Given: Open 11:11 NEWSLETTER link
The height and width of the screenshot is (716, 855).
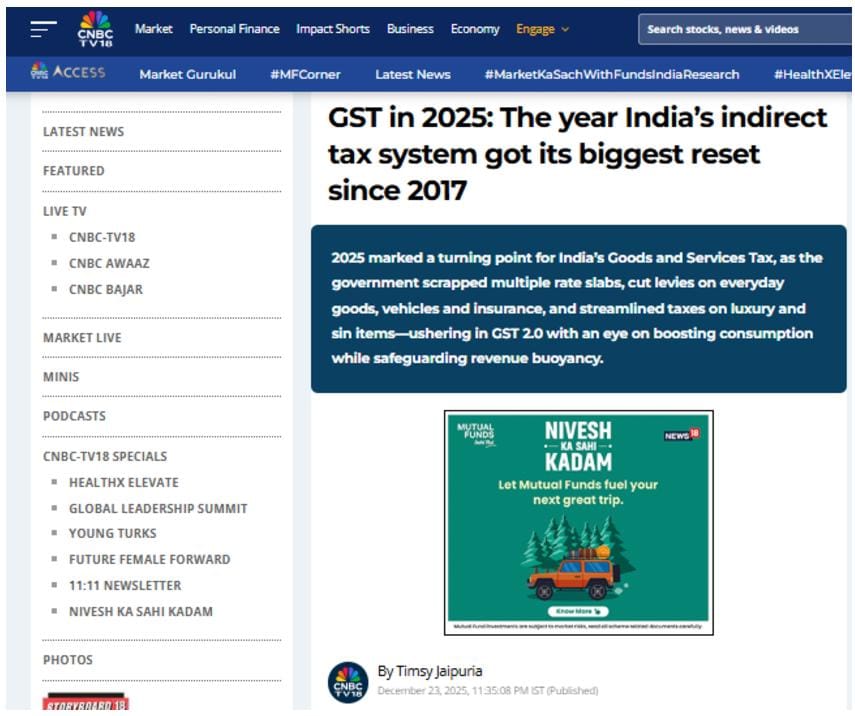Looking at the screenshot, I should 125,586.
